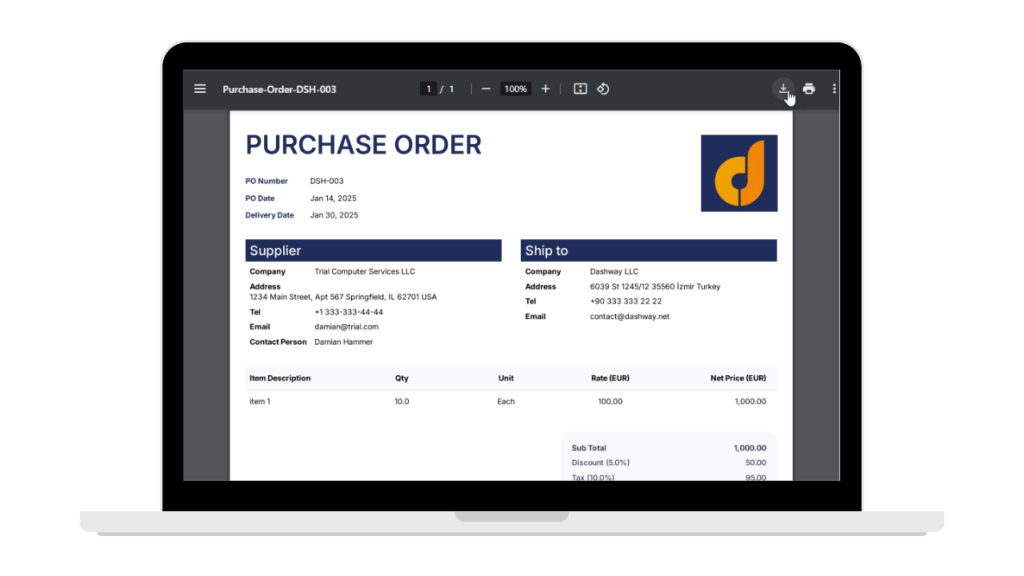Click the page number input field
Viewport: 1024px width, 576px height.
point(428,88)
